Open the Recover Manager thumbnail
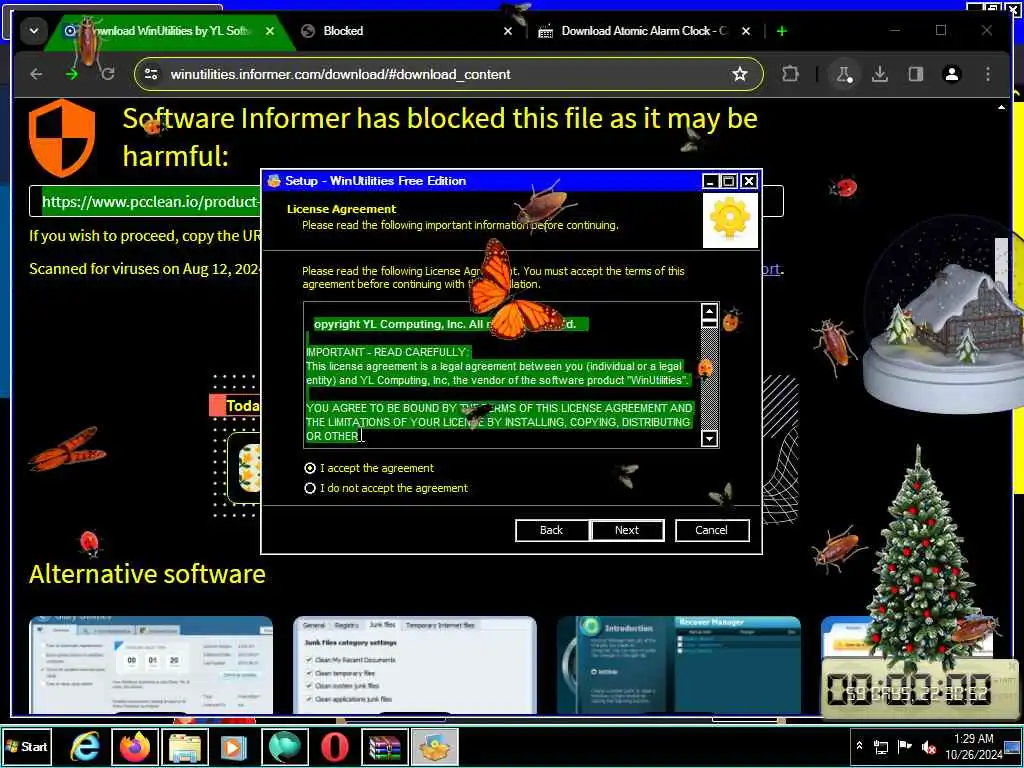 point(679,665)
